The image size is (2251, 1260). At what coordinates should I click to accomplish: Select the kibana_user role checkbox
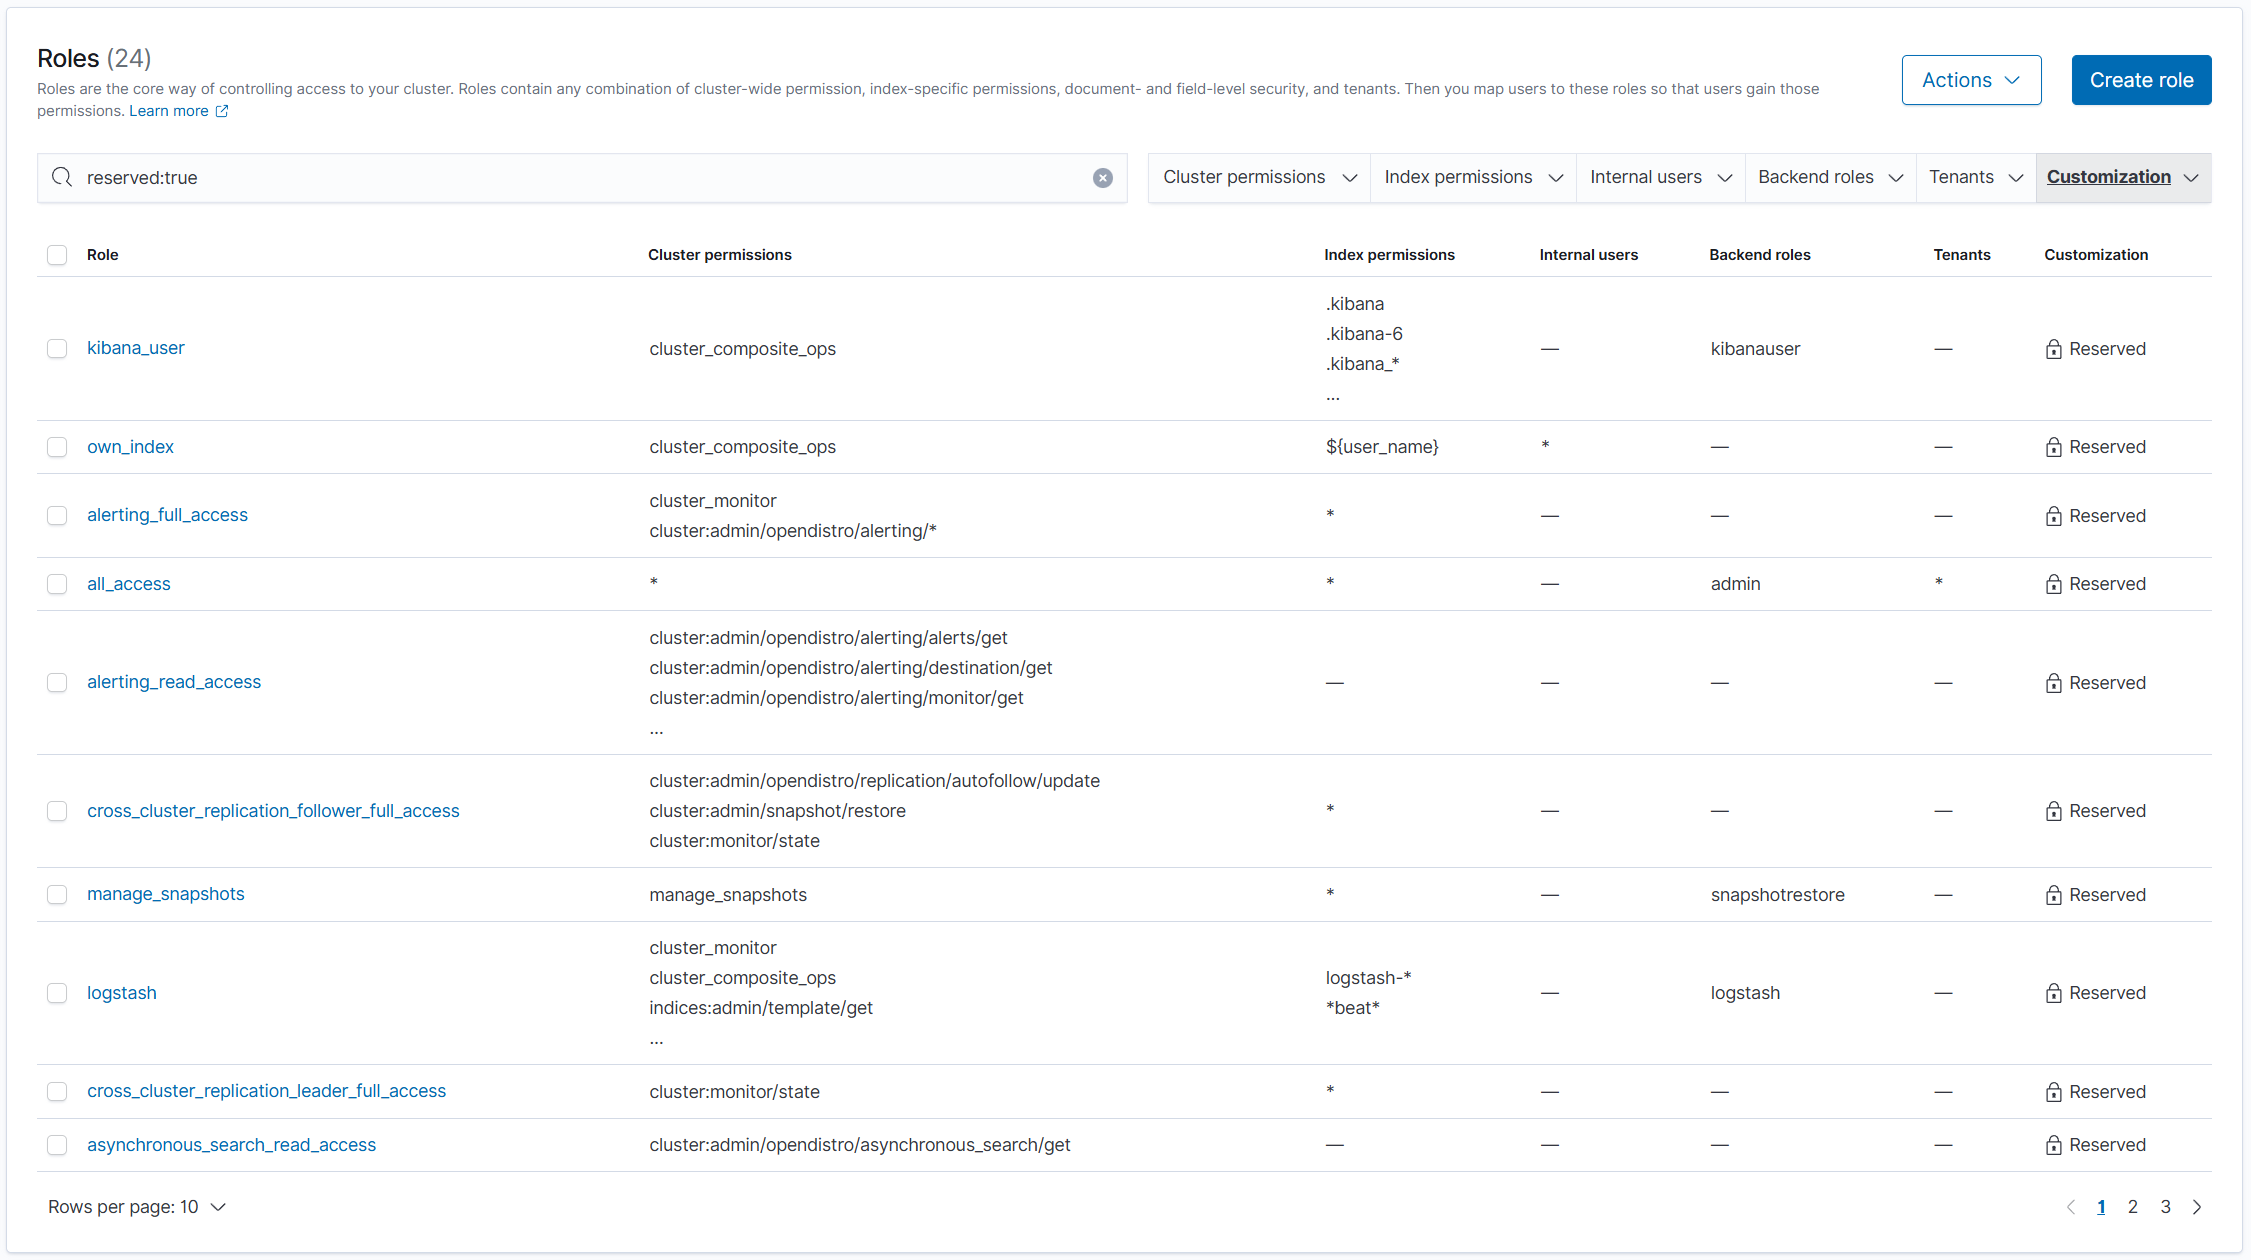(x=57, y=348)
